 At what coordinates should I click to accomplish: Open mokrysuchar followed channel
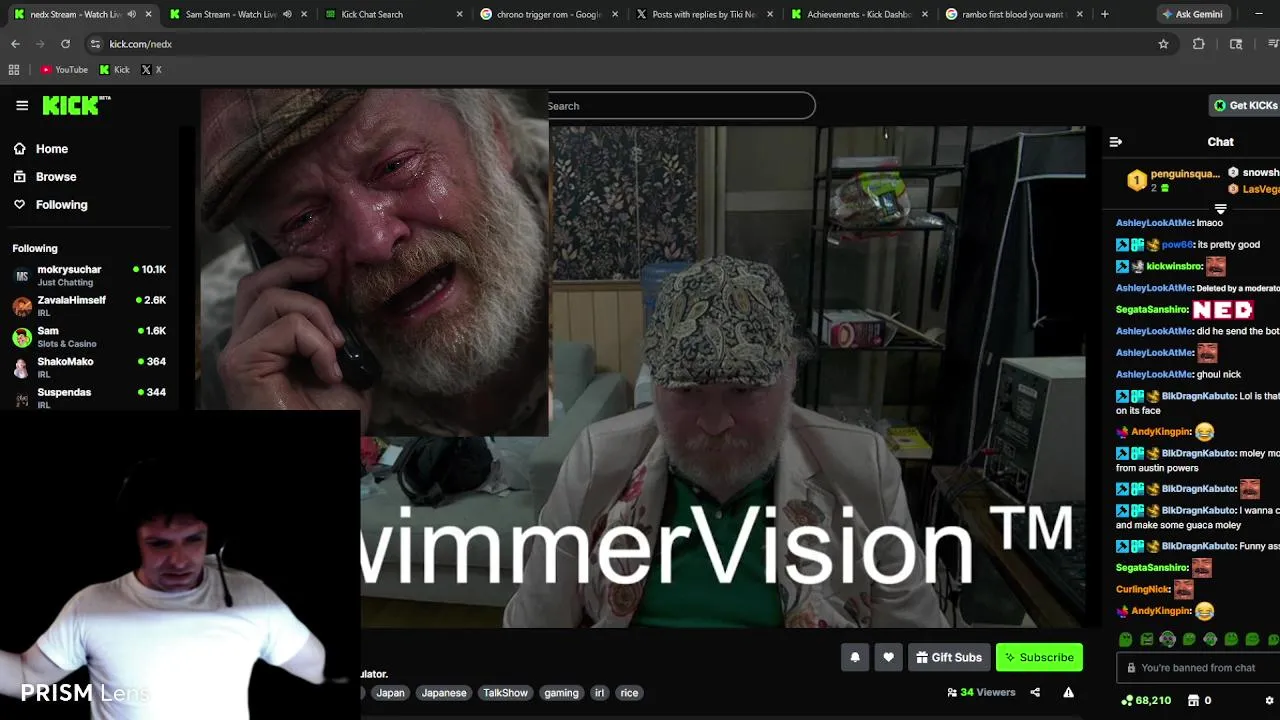90,275
